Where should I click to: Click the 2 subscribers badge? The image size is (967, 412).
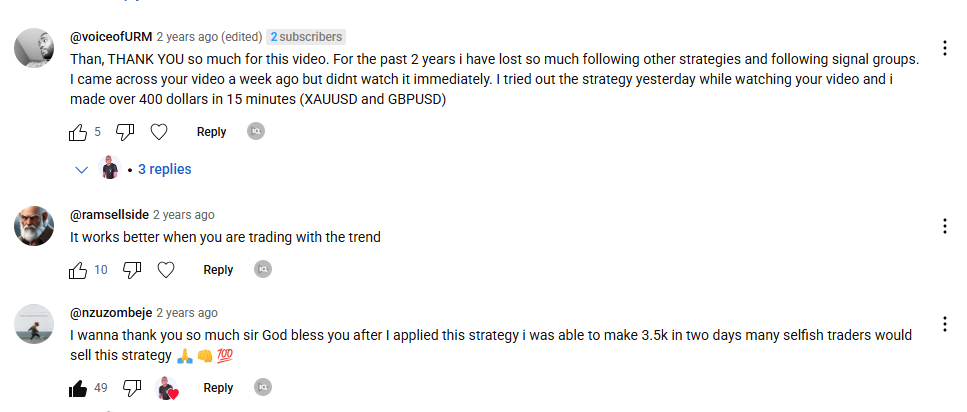[306, 37]
